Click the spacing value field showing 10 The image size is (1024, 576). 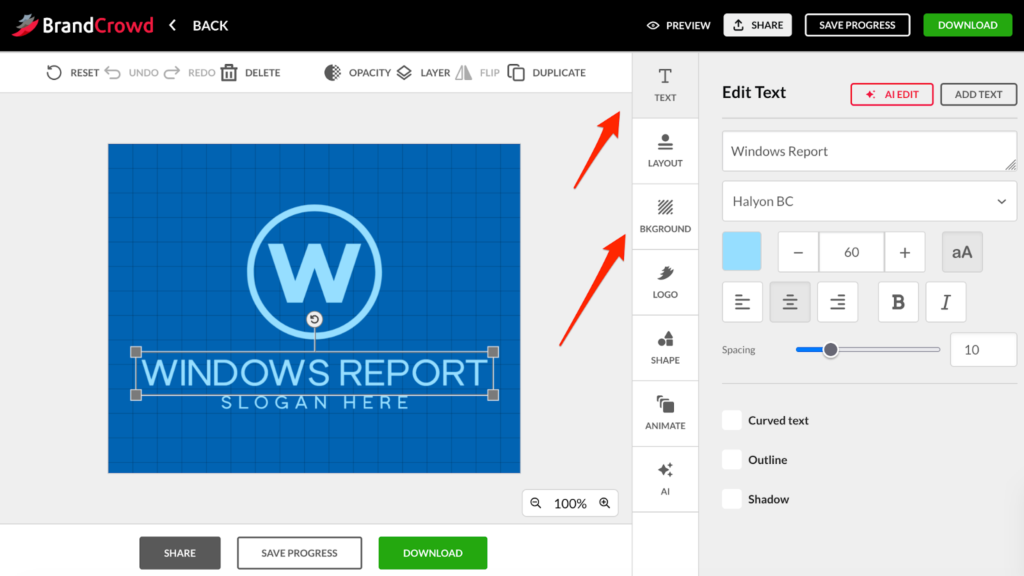pos(983,349)
